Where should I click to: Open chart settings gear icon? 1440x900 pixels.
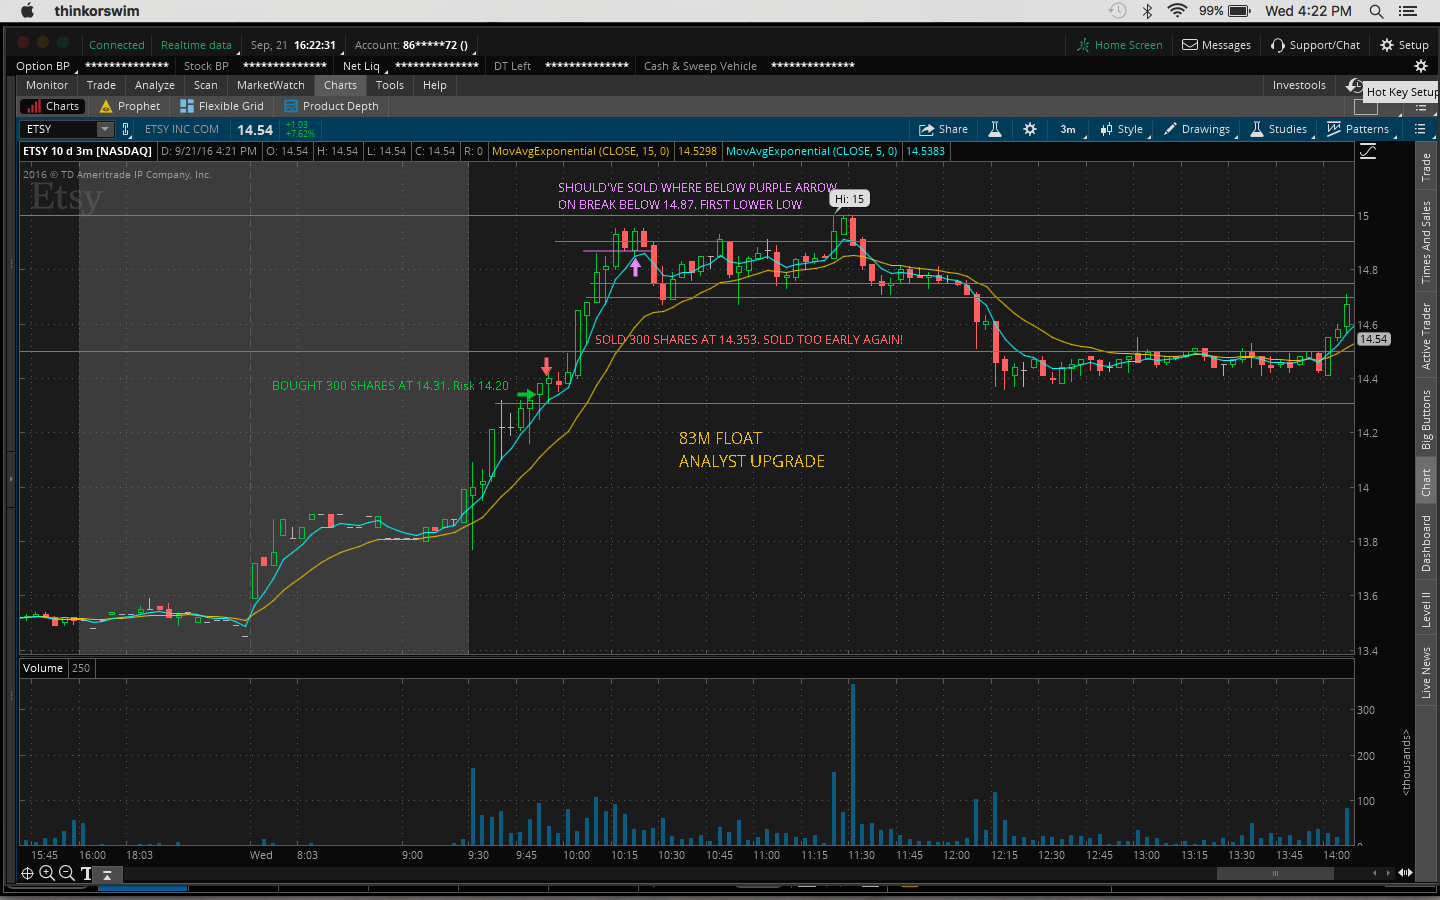[1030, 129]
